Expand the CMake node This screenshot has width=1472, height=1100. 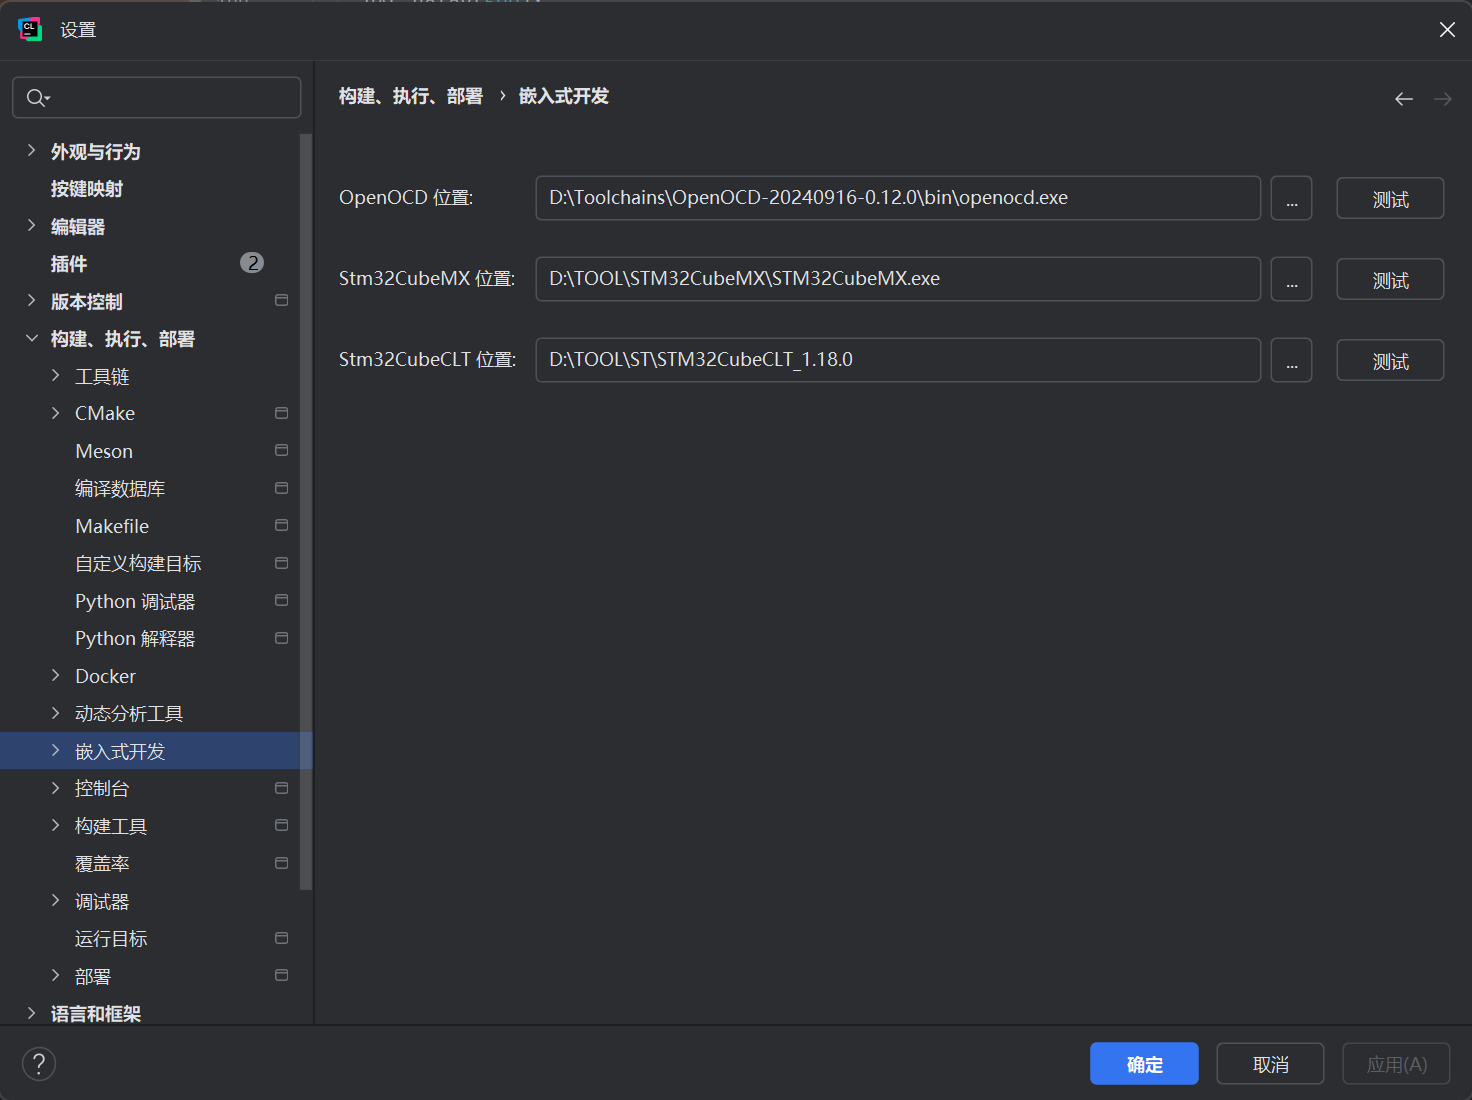[x=56, y=413]
